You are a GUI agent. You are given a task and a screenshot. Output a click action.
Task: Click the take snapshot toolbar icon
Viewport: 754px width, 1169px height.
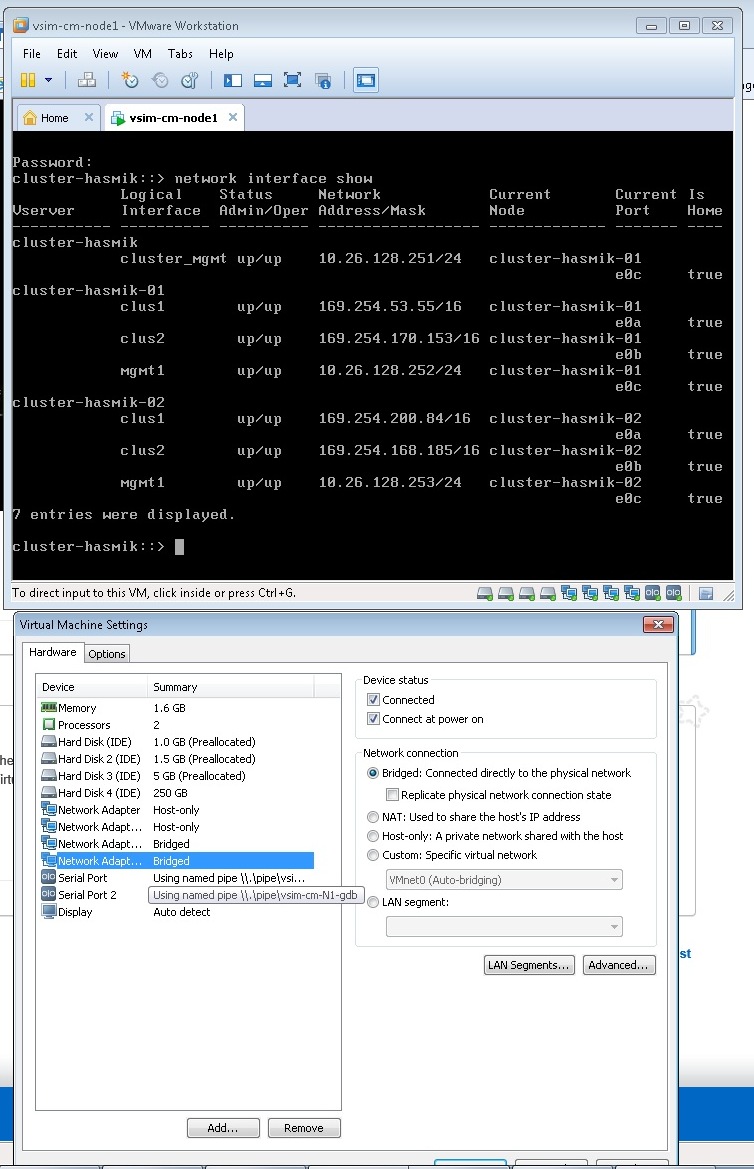tap(130, 80)
